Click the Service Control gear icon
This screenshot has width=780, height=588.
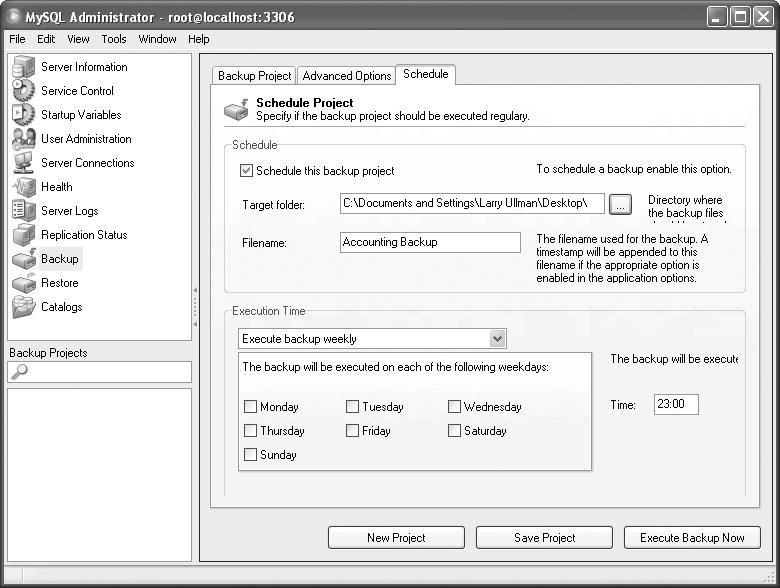[x=23, y=91]
